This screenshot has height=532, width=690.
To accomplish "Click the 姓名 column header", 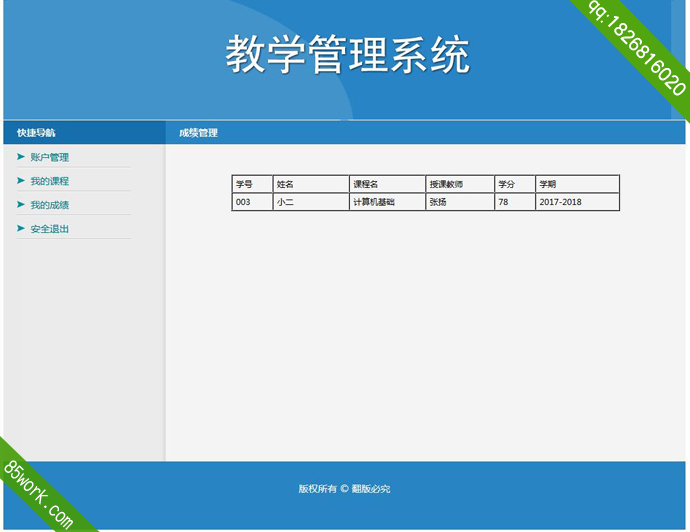I will pyautogui.click(x=285, y=184).
